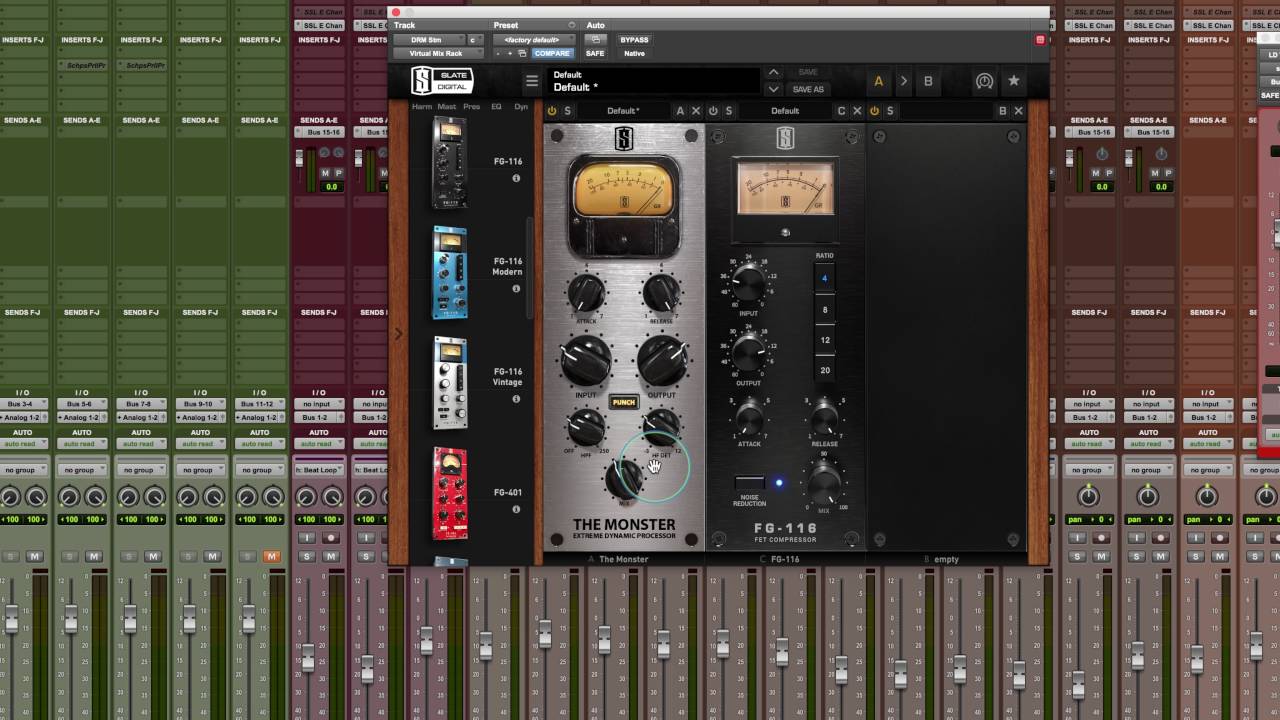Screen dimensions: 1280x720
Task: Open the Mast category tab
Action: [446, 107]
